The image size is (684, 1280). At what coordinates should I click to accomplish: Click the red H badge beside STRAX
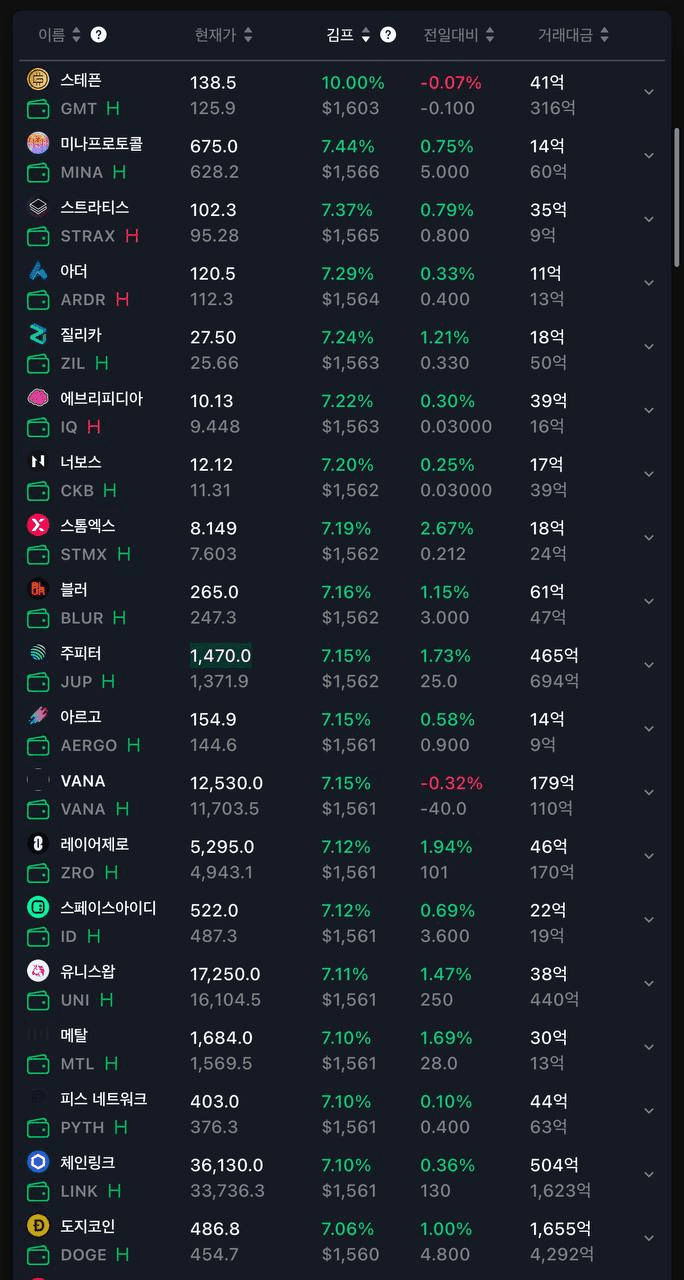pos(131,236)
